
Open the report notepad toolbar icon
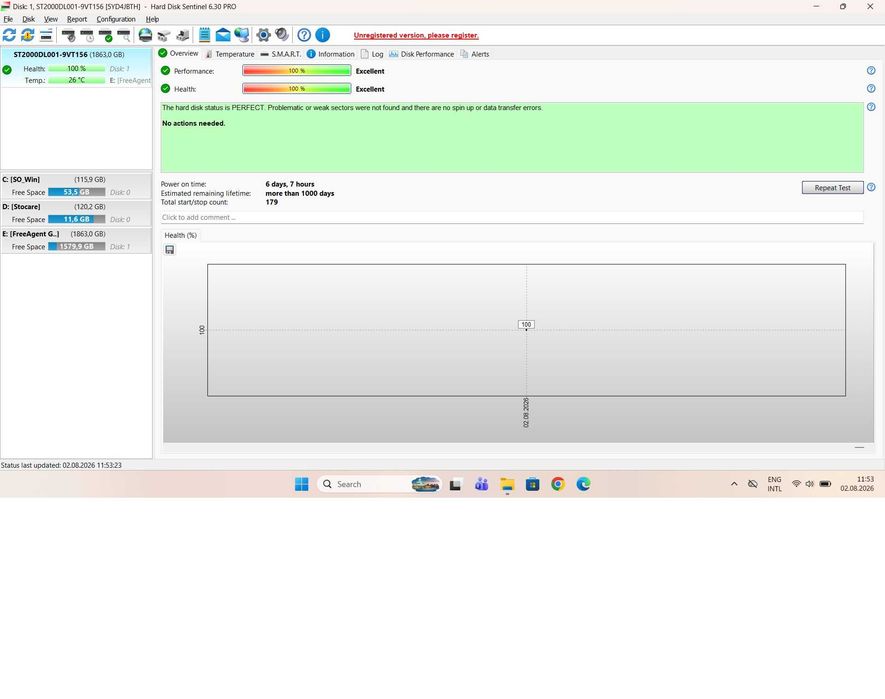204,35
